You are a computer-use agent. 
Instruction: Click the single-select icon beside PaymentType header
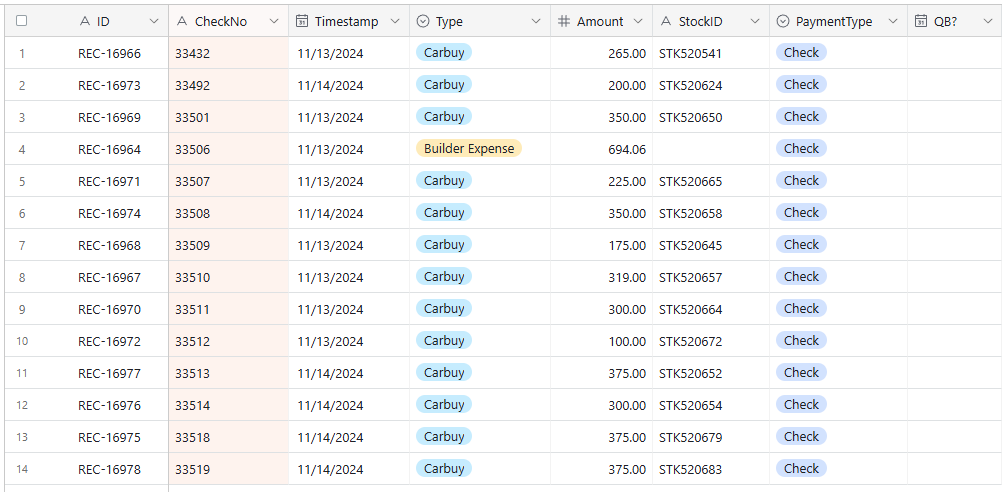click(783, 22)
